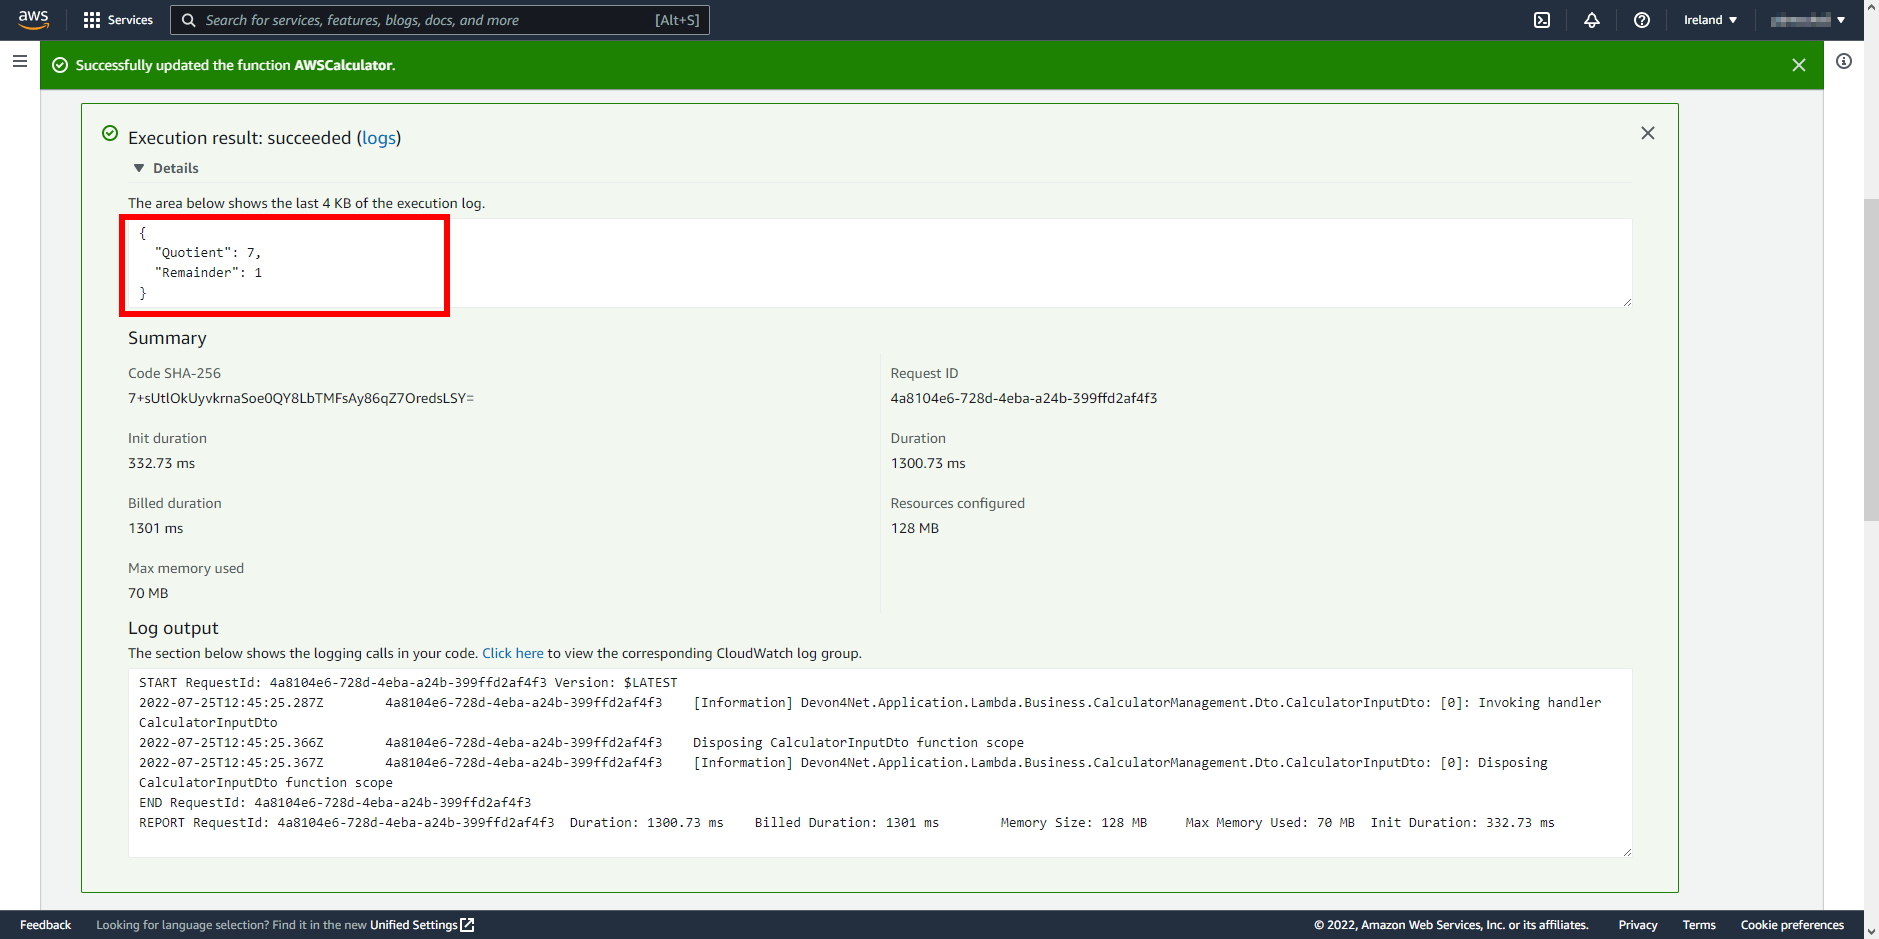
Task: Open the hamburger navigation menu
Action: (19, 61)
